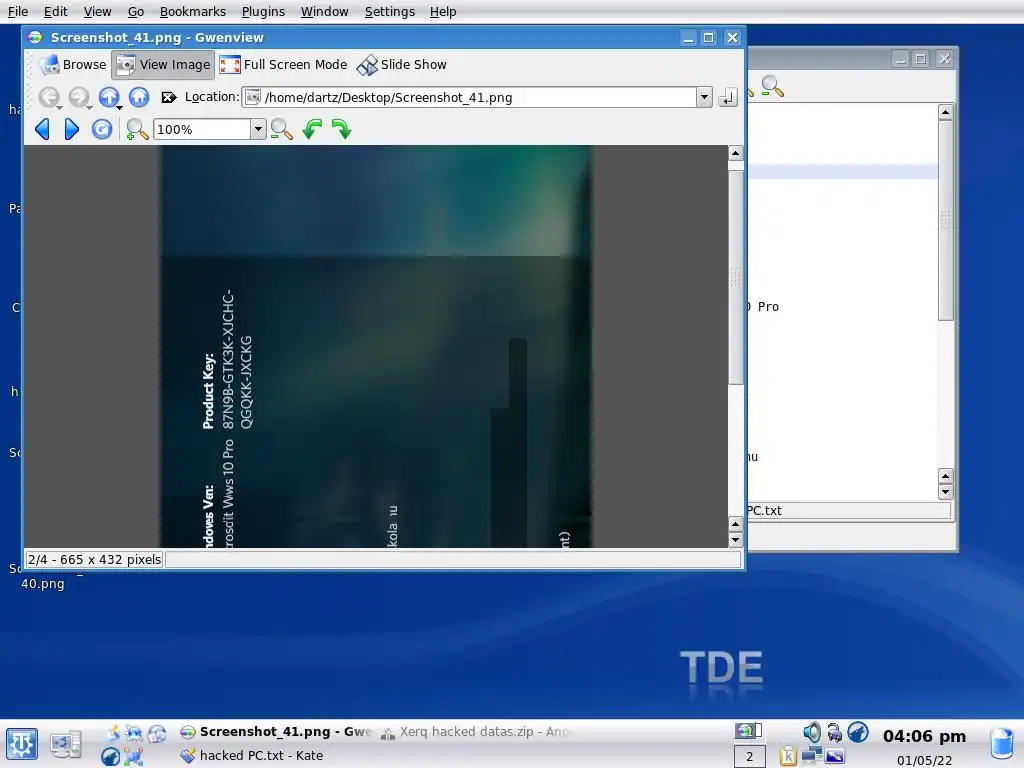The image size is (1024, 768).
Task: Open the zoom level dropdown
Action: 258,129
